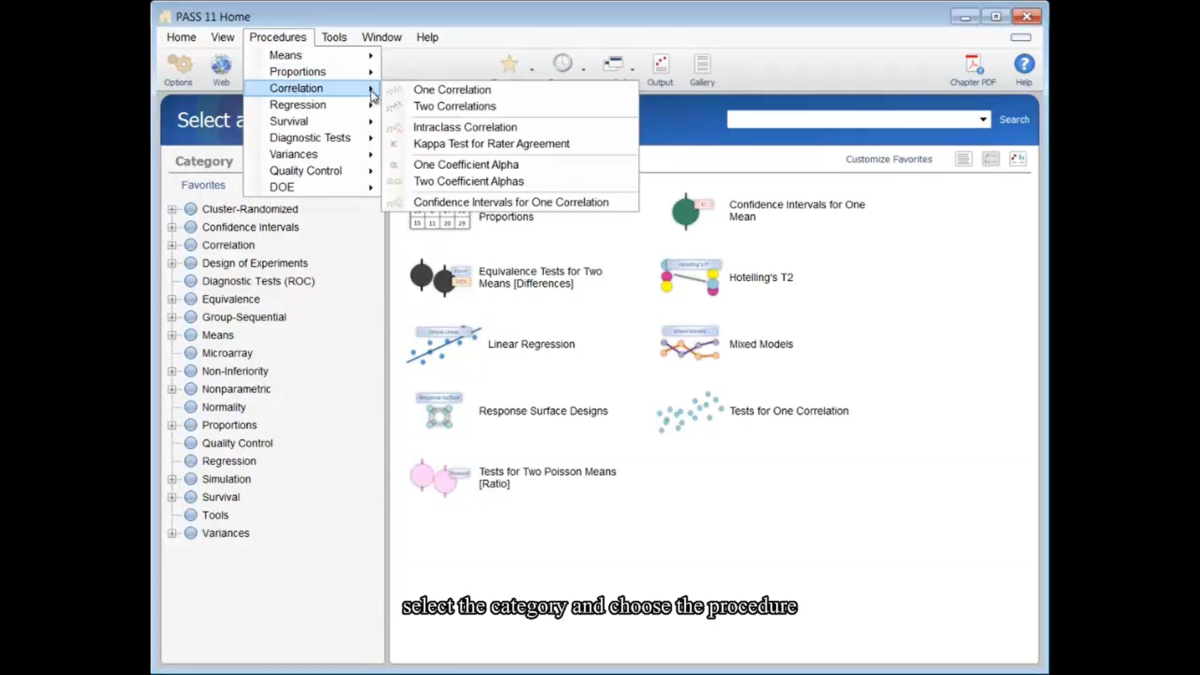Image resolution: width=1200 pixels, height=675 pixels.
Task: Open the Hotelling's T2 procedure icon
Action: tap(689, 277)
